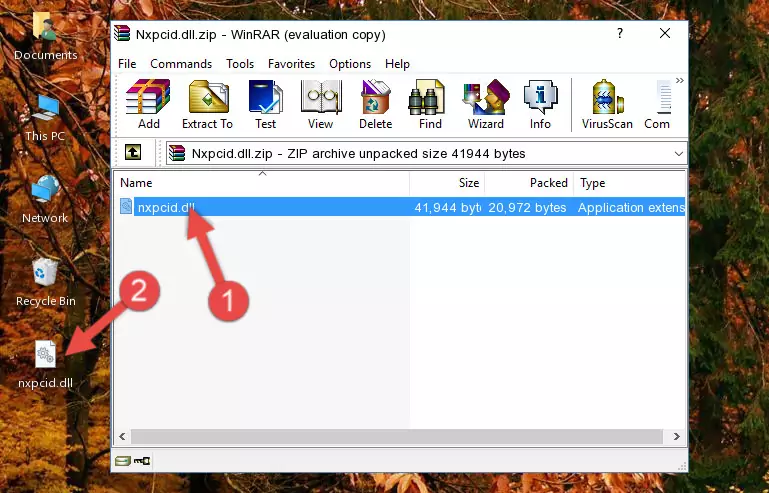This screenshot has height=493, width=769.
Task: Sort by the Size column header
Action: tap(447, 183)
